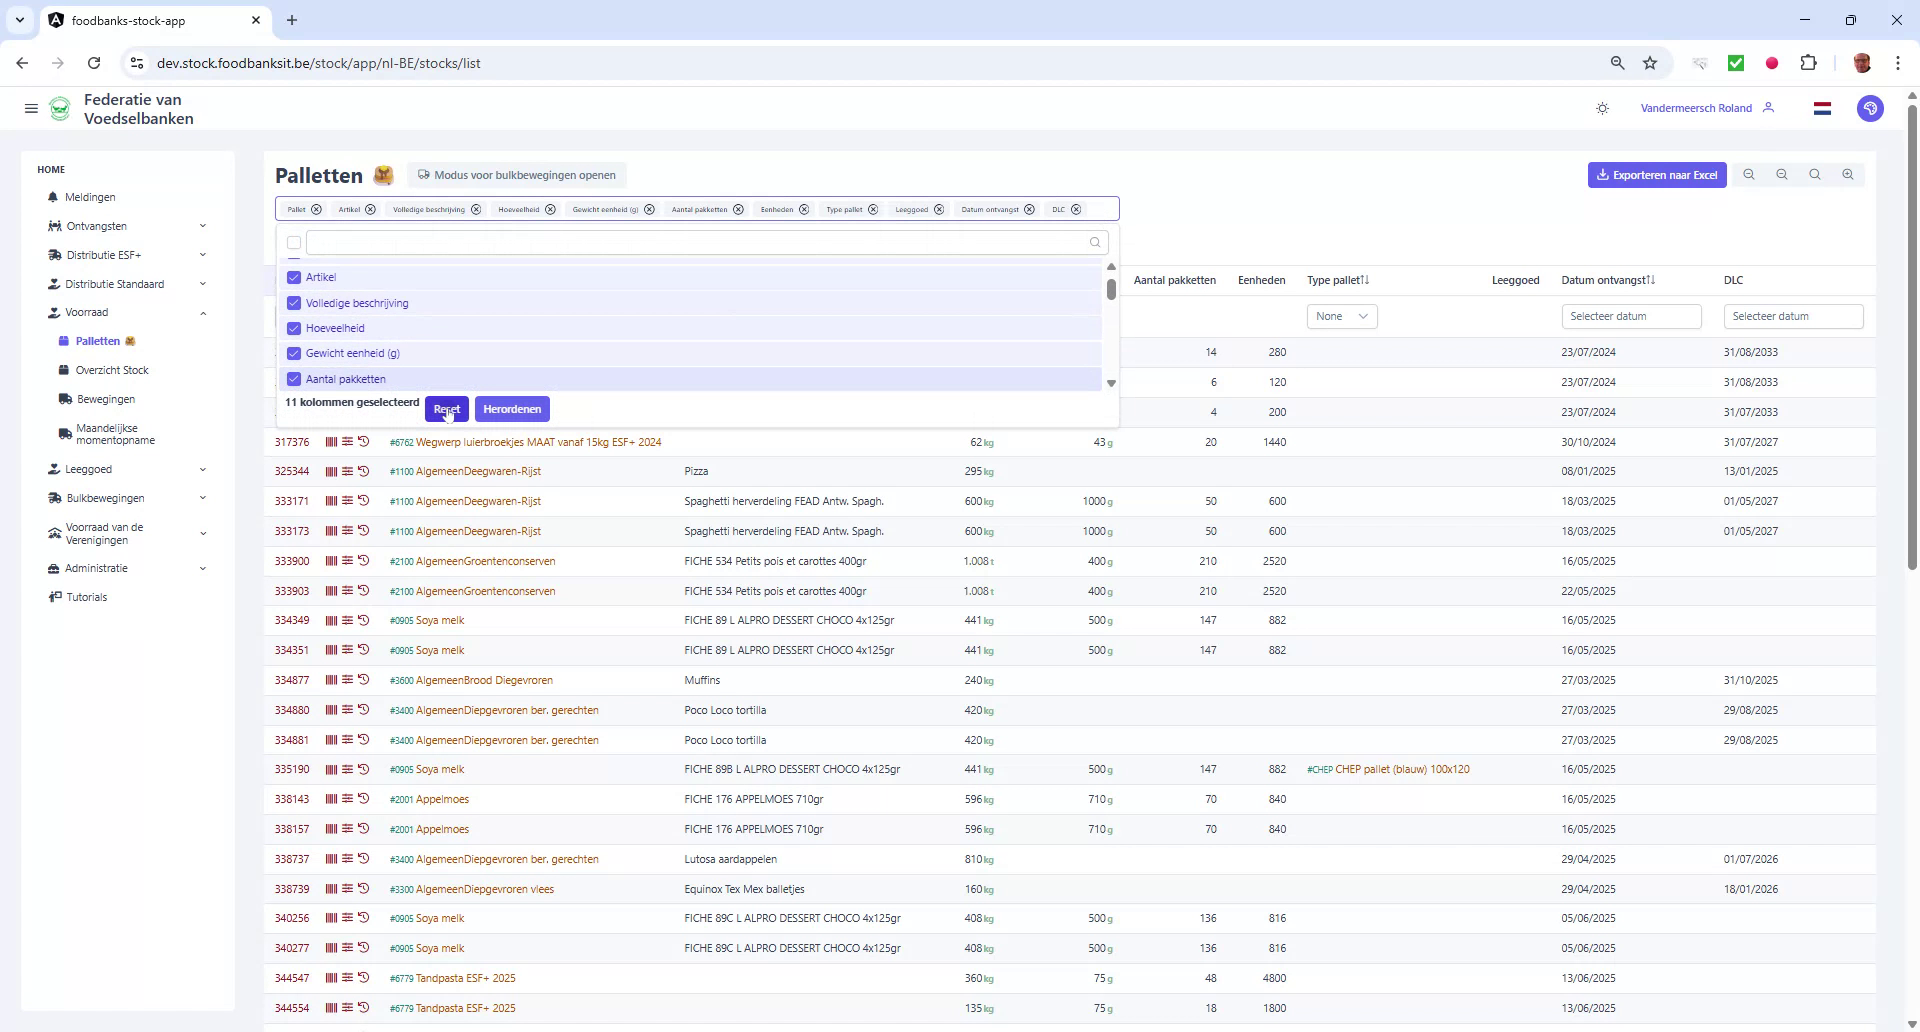The height and width of the screenshot is (1032, 1920).
Task: Click the Dutch flag language icon
Action: pos(1822,108)
